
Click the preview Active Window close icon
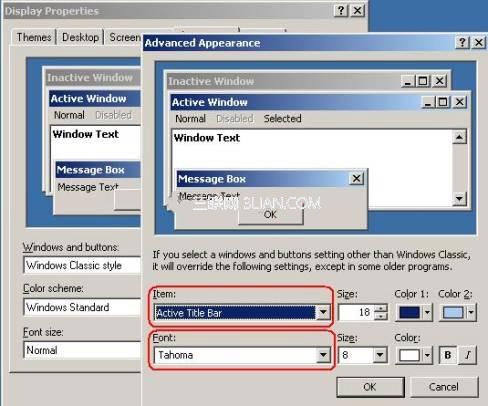[x=459, y=102]
